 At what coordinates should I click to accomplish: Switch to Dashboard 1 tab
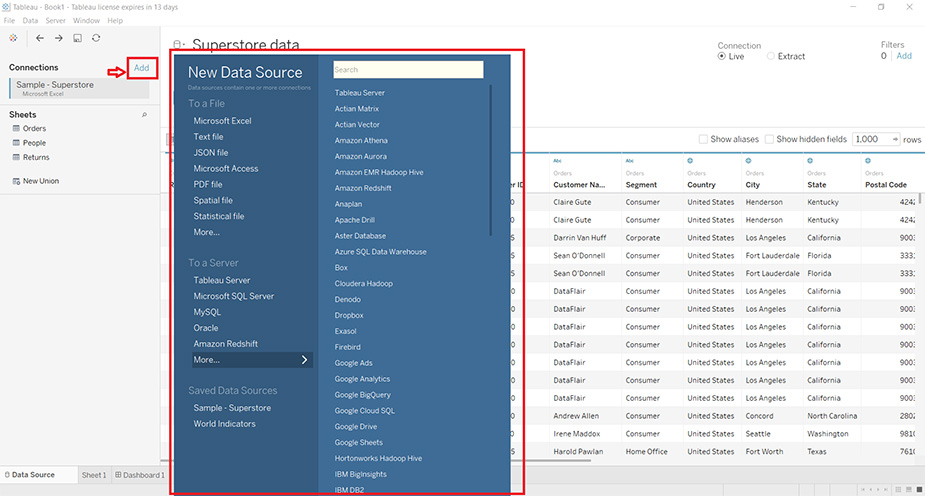(x=140, y=475)
